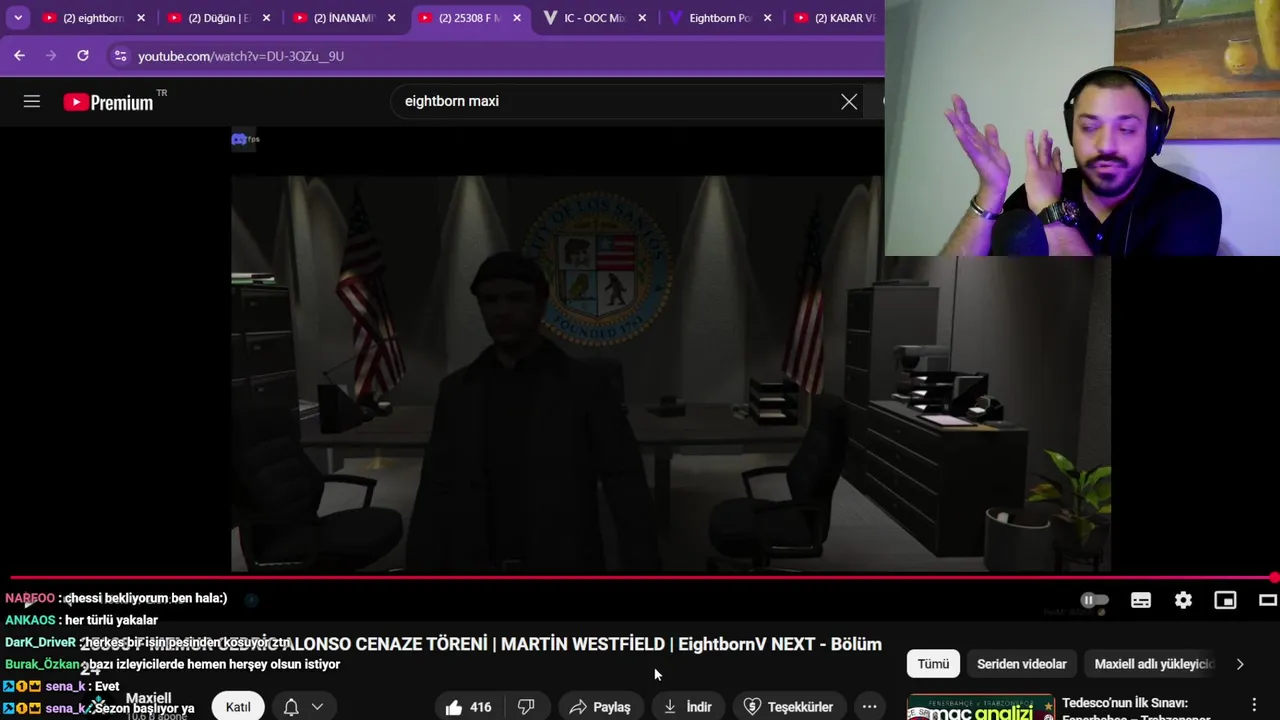Close the 'Eightborn Po' tab
The image size is (1280, 720).
[x=767, y=18]
